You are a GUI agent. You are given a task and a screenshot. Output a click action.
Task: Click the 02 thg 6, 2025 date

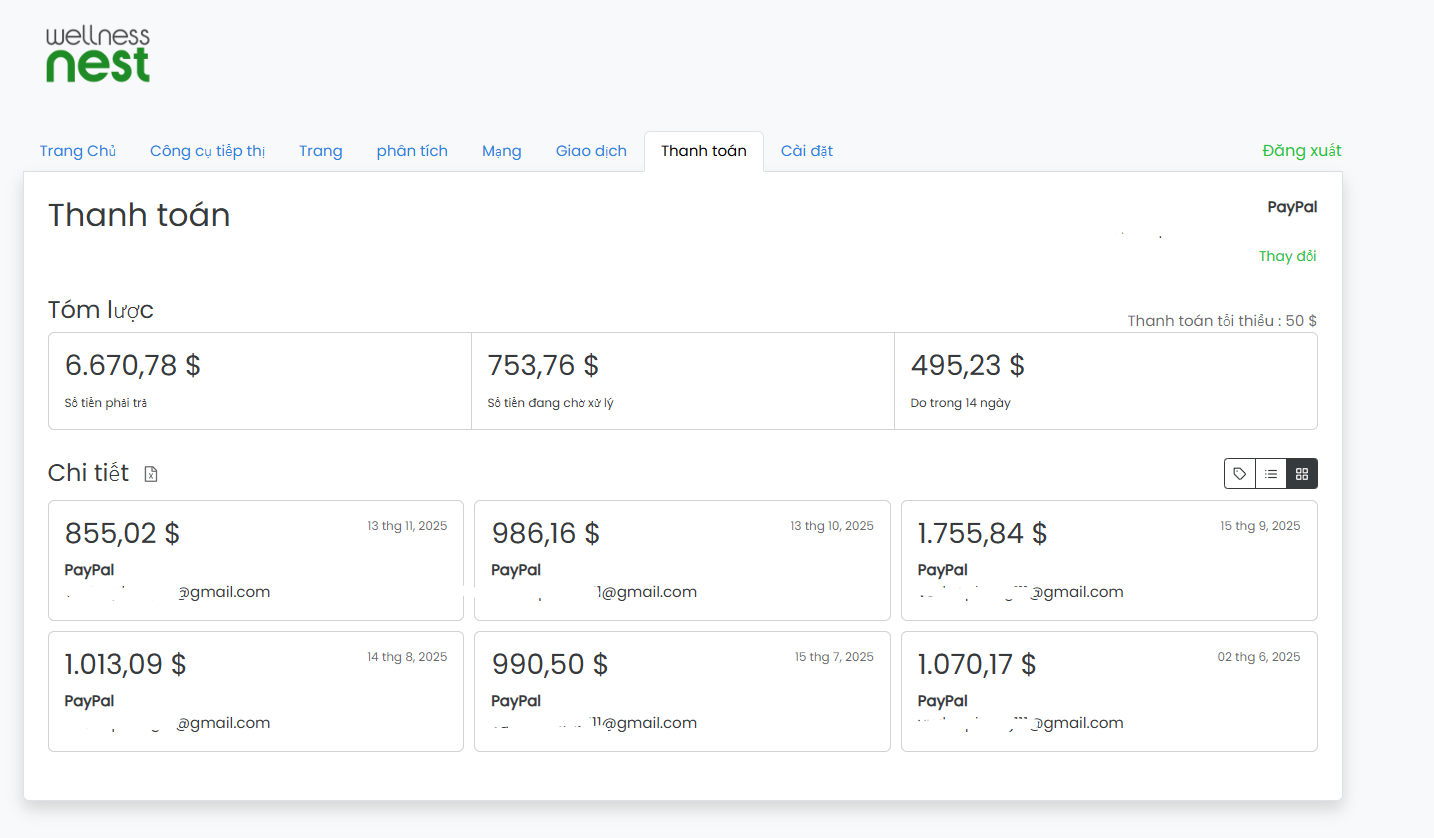[x=1259, y=657]
